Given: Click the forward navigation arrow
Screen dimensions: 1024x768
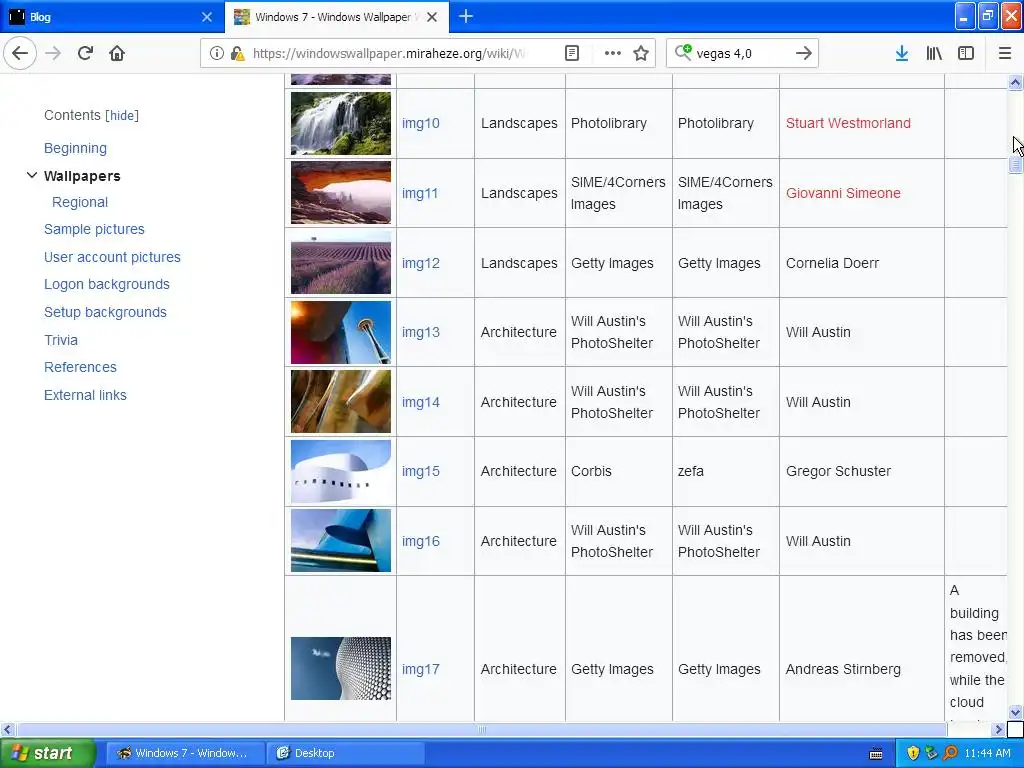Looking at the screenshot, I should [53, 53].
